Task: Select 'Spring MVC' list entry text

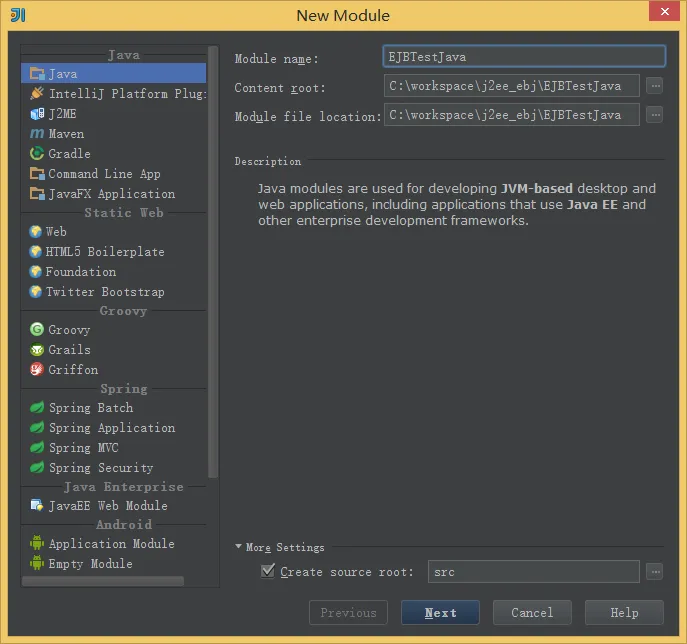Action: (x=84, y=448)
